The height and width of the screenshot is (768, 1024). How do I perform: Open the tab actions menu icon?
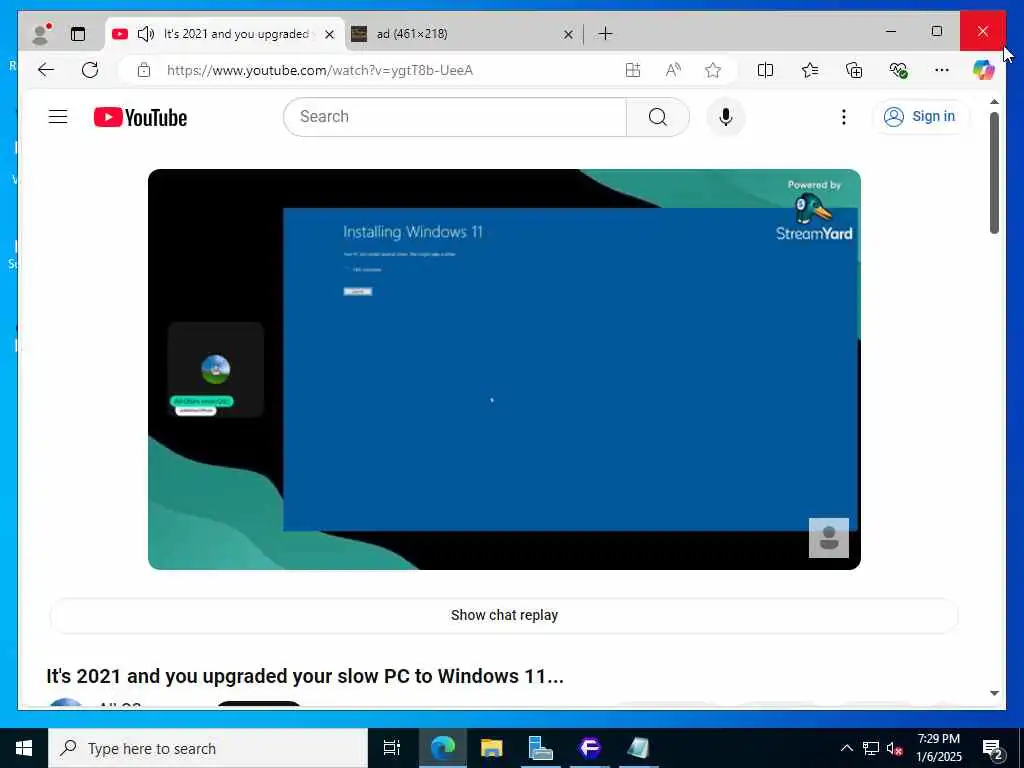click(78, 34)
